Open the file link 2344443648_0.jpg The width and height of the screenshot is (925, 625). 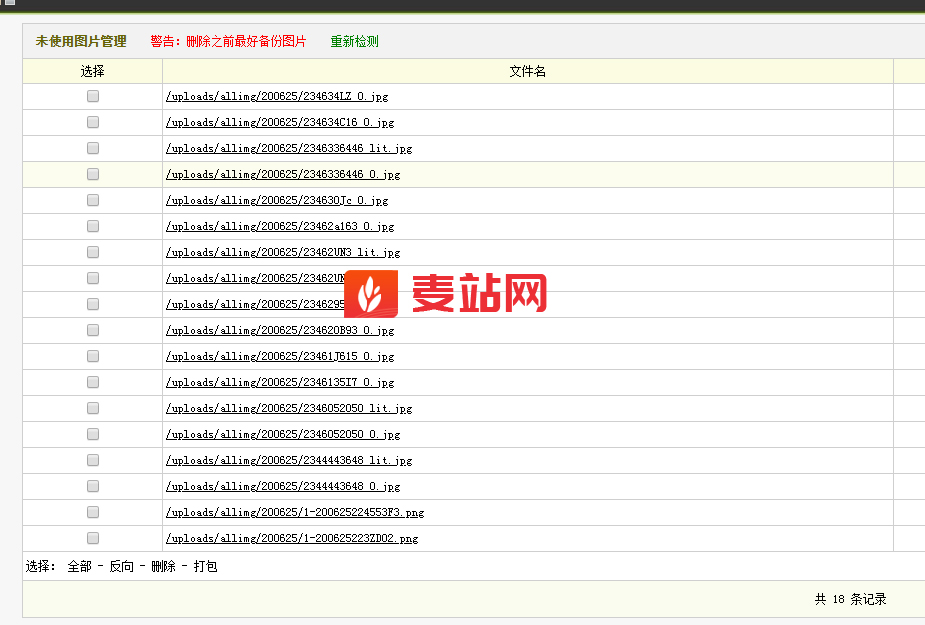283,485
